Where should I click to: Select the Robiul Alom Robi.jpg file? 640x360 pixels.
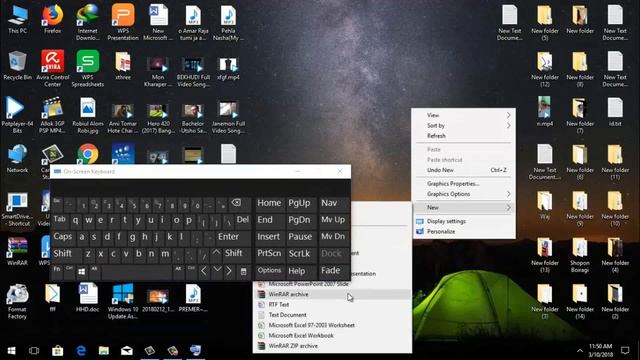87,115
